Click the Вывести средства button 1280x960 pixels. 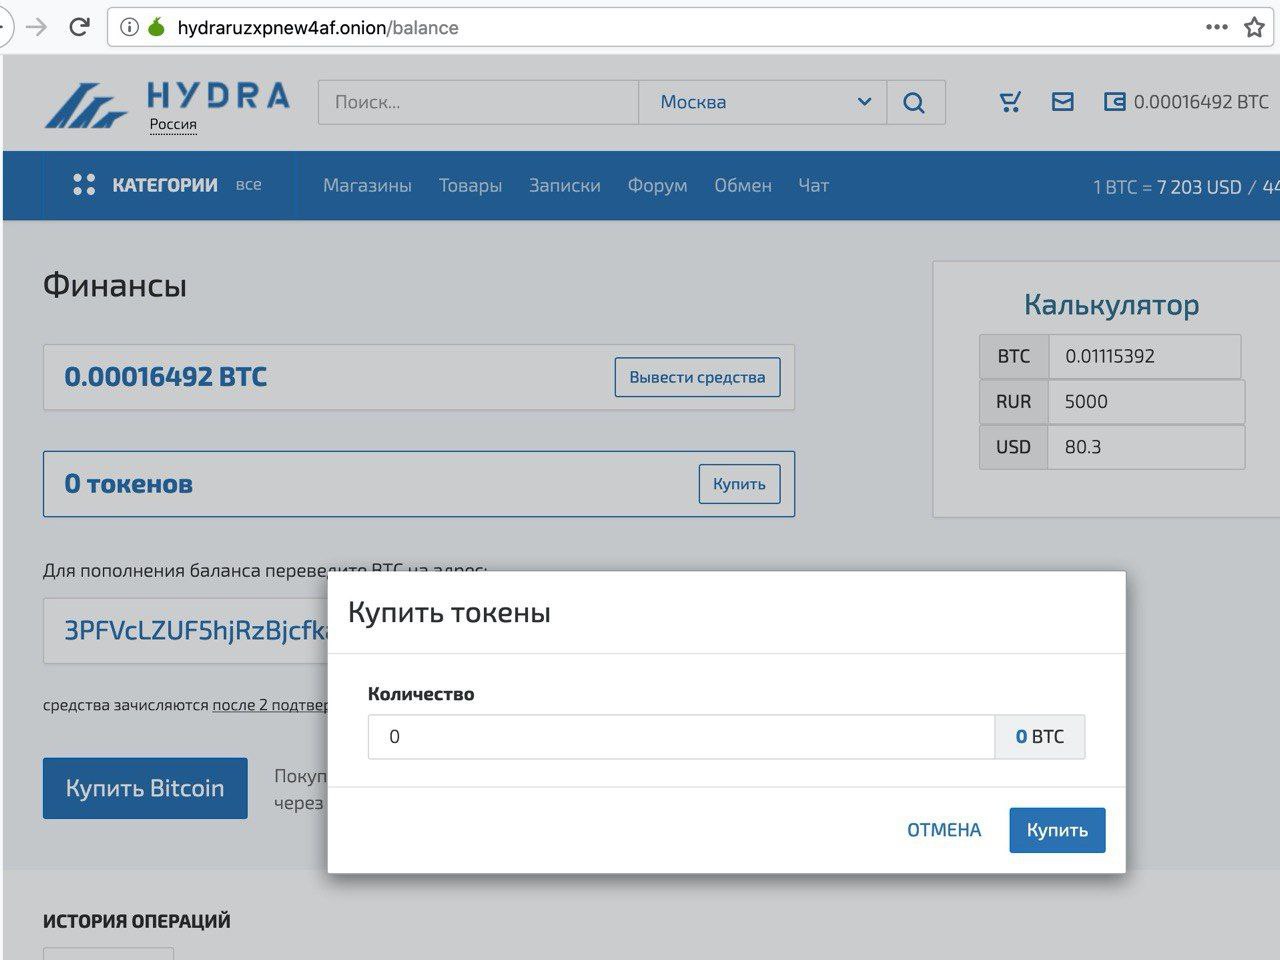(x=697, y=377)
